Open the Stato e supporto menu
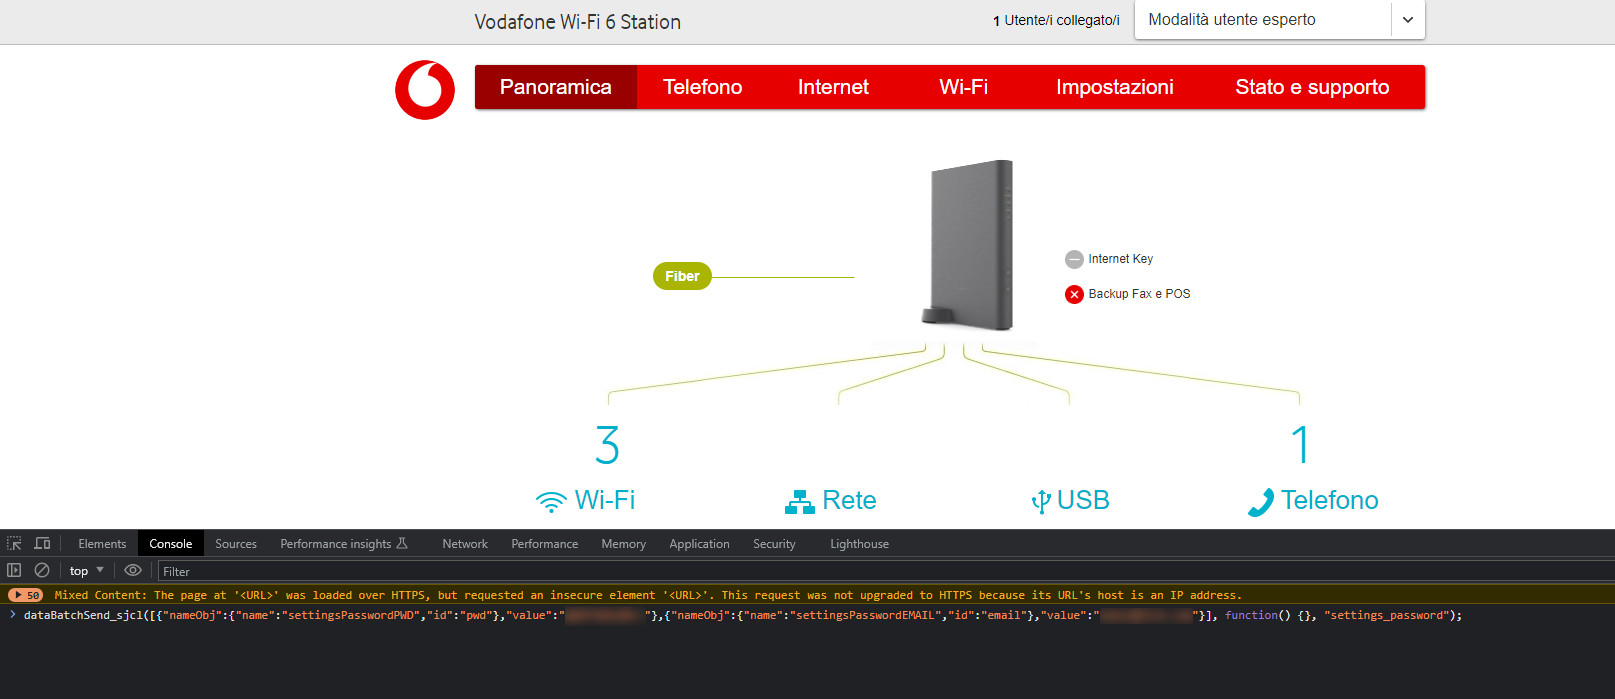This screenshot has width=1615, height=699. click(x=1311, y=87)
